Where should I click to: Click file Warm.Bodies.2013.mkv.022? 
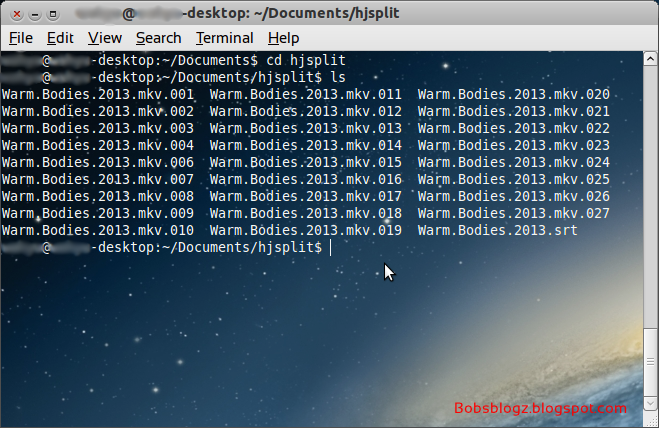click(514, 128)
